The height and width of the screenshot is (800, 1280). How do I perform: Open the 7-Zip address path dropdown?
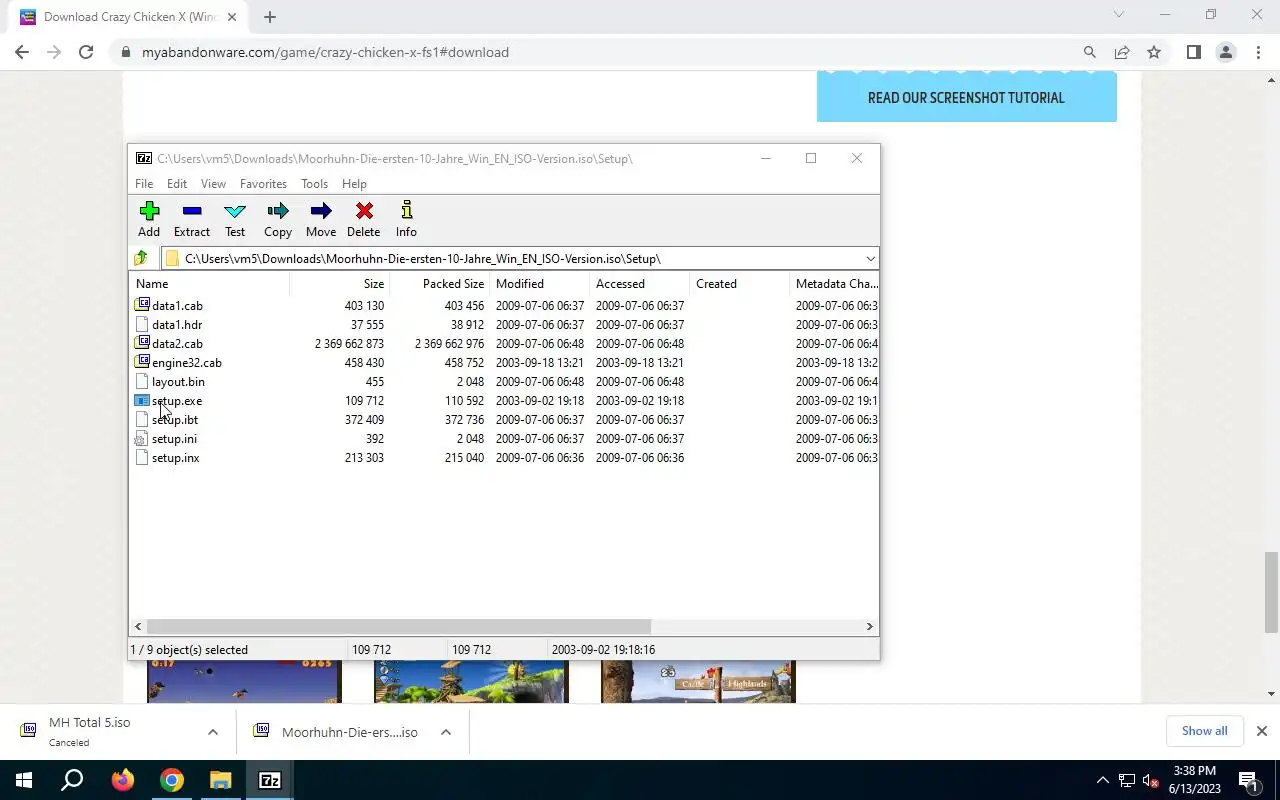point(870,258)
